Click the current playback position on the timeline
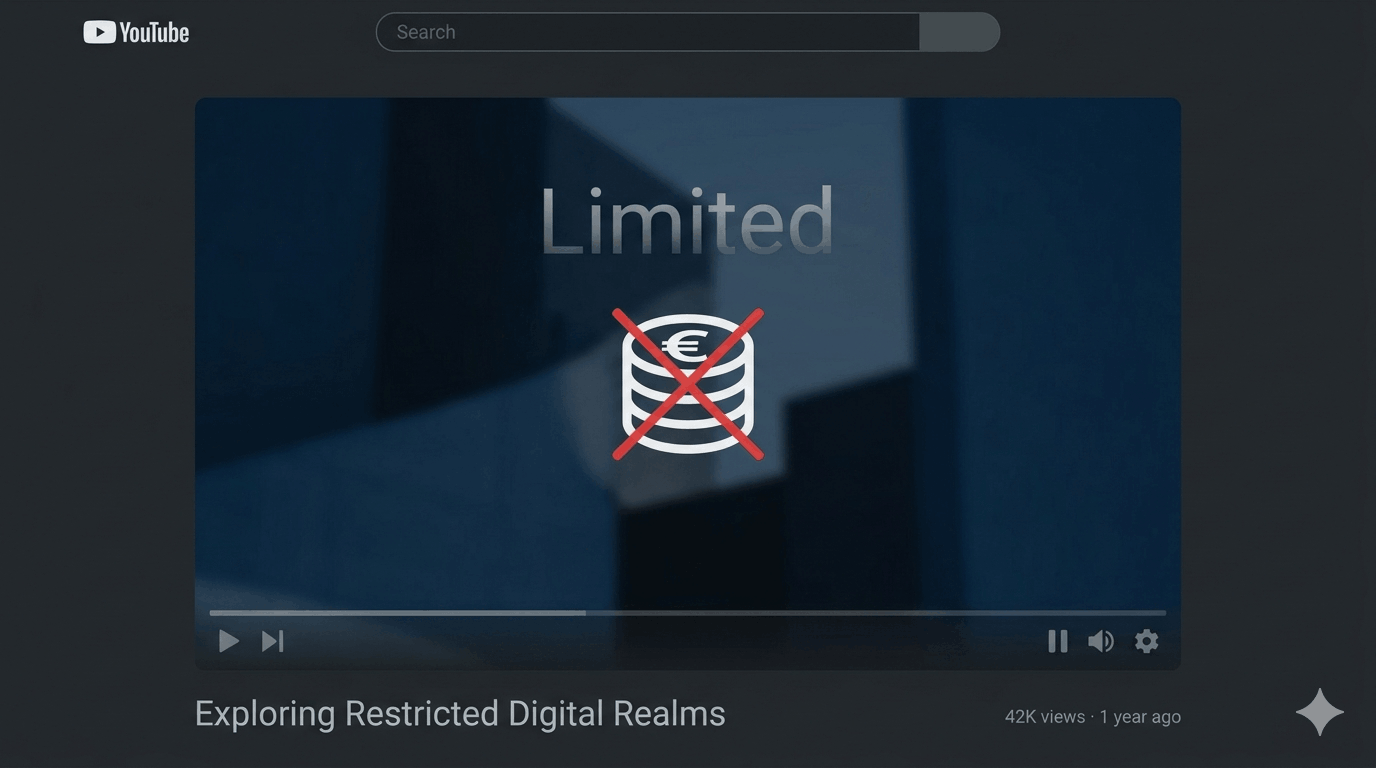The image size is (1376, 768). pos(586,612)
